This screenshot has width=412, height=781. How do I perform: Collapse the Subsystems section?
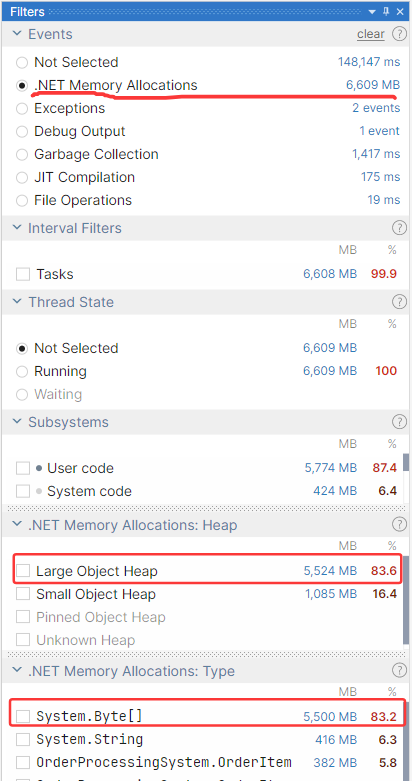click(x=17, y=422)
